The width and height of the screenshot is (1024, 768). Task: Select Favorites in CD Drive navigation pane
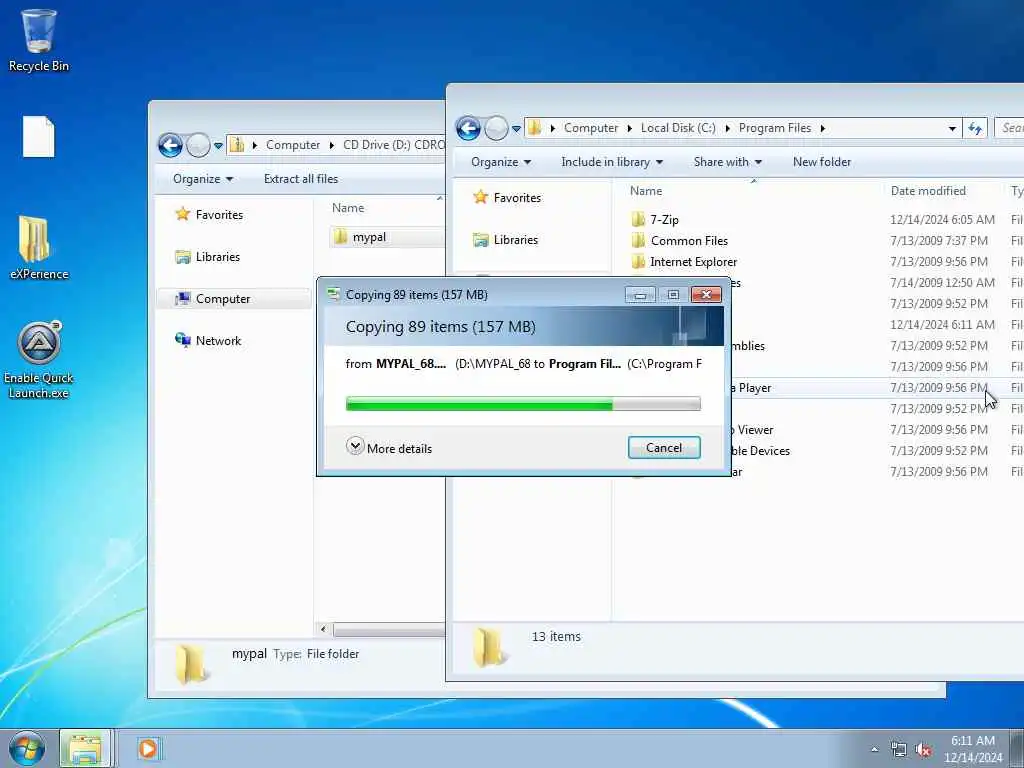[x=209, y=214]
